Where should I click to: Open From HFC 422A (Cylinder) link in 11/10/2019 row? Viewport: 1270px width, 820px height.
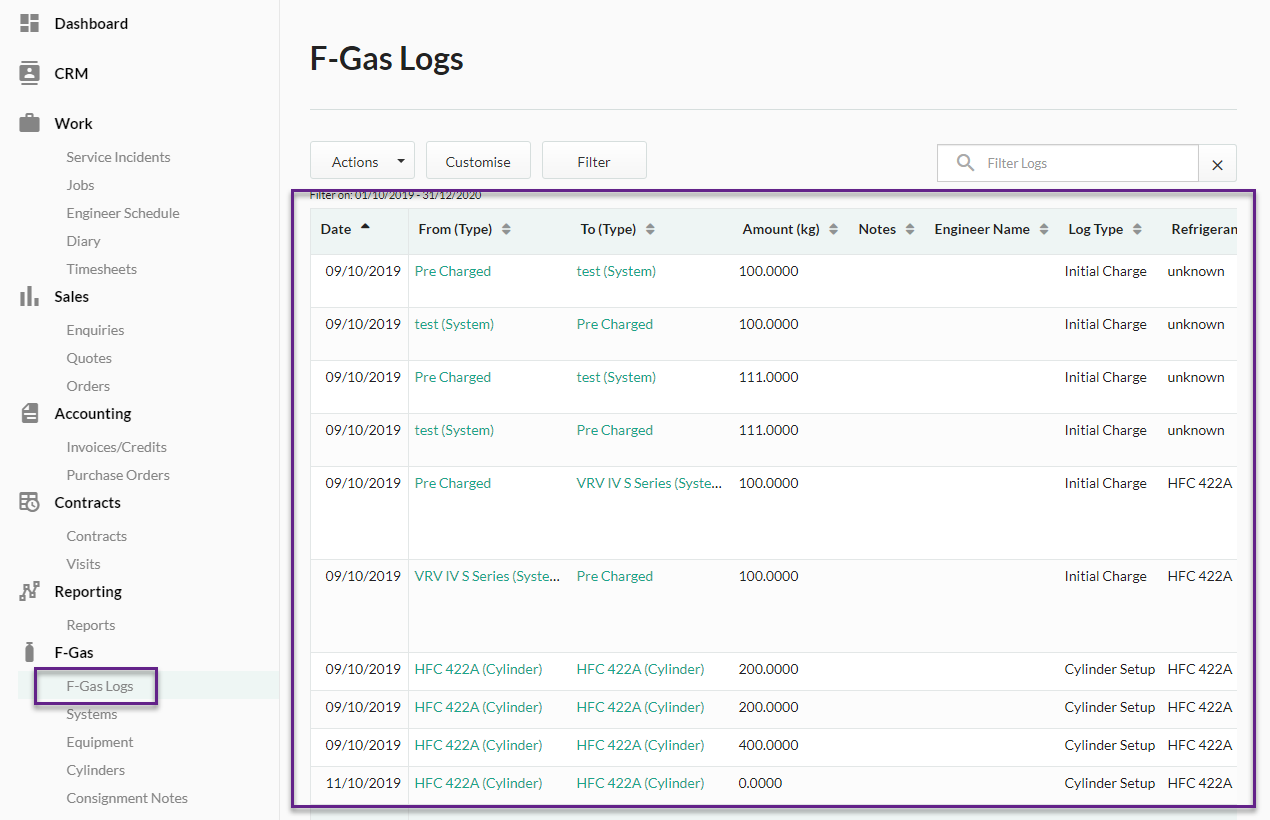coord(478,783)
